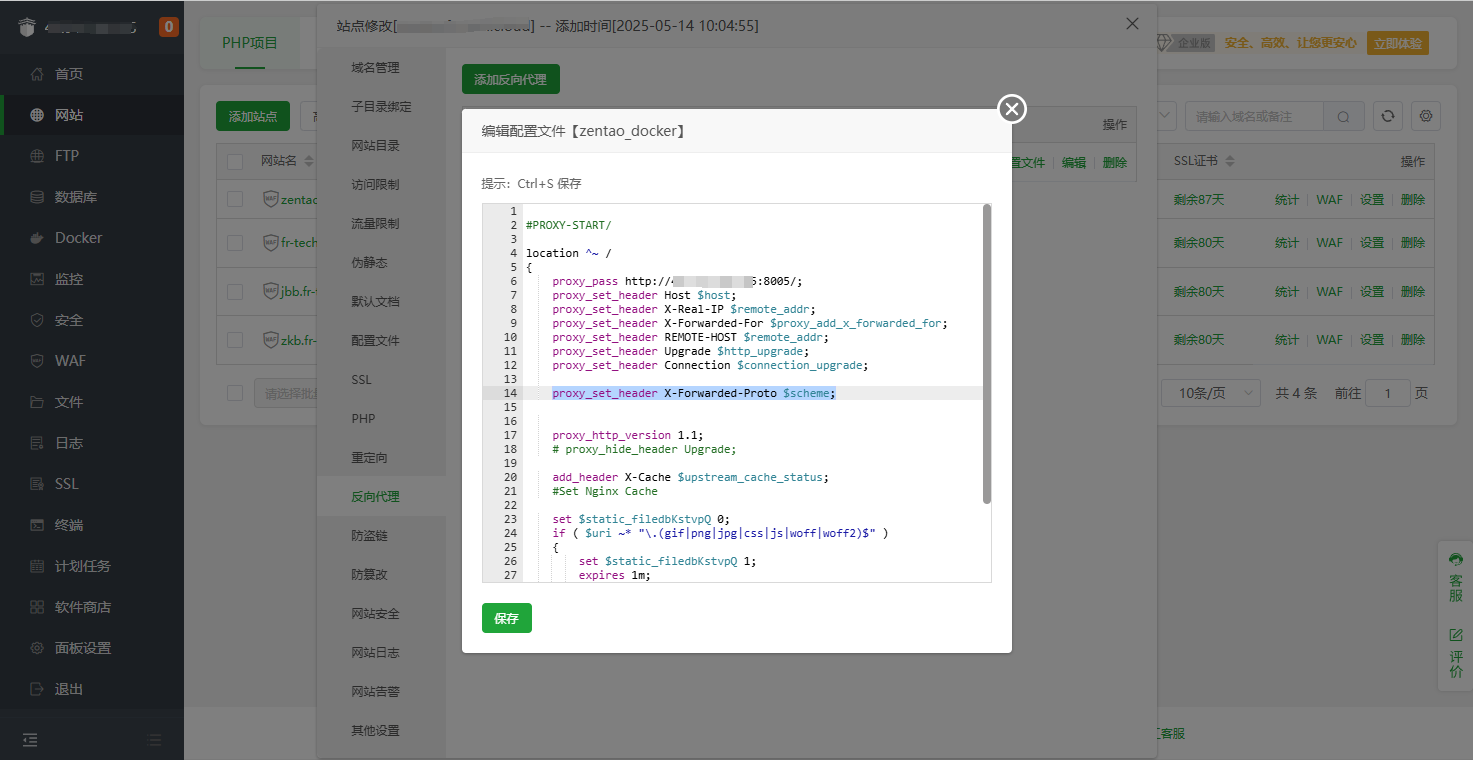Close the 编辑配置文件 editor with round X
Viewport: 1473px width, 760px height.
(1012, 109)
